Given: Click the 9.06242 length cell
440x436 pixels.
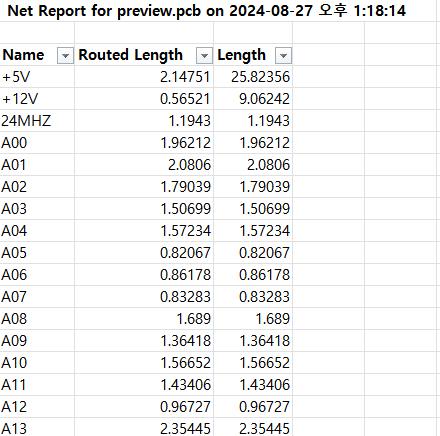Looking at the screenshot, I should click(253, 99).
